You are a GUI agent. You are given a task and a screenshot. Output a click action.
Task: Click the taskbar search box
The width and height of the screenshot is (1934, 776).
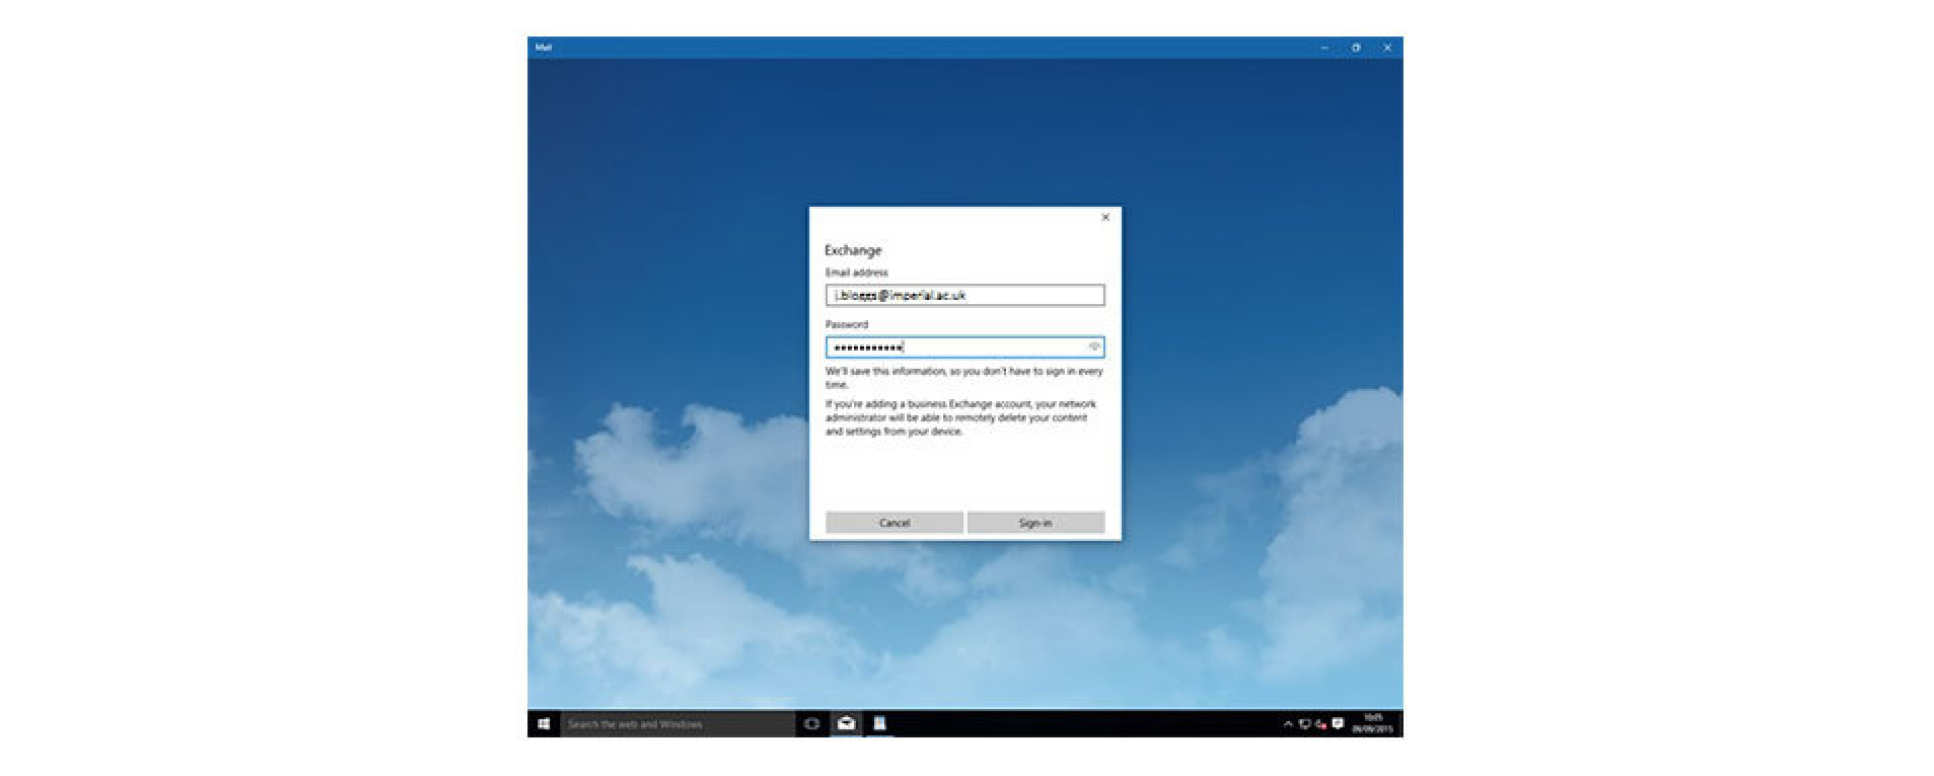pyautogui.click(x=677, y=724)
